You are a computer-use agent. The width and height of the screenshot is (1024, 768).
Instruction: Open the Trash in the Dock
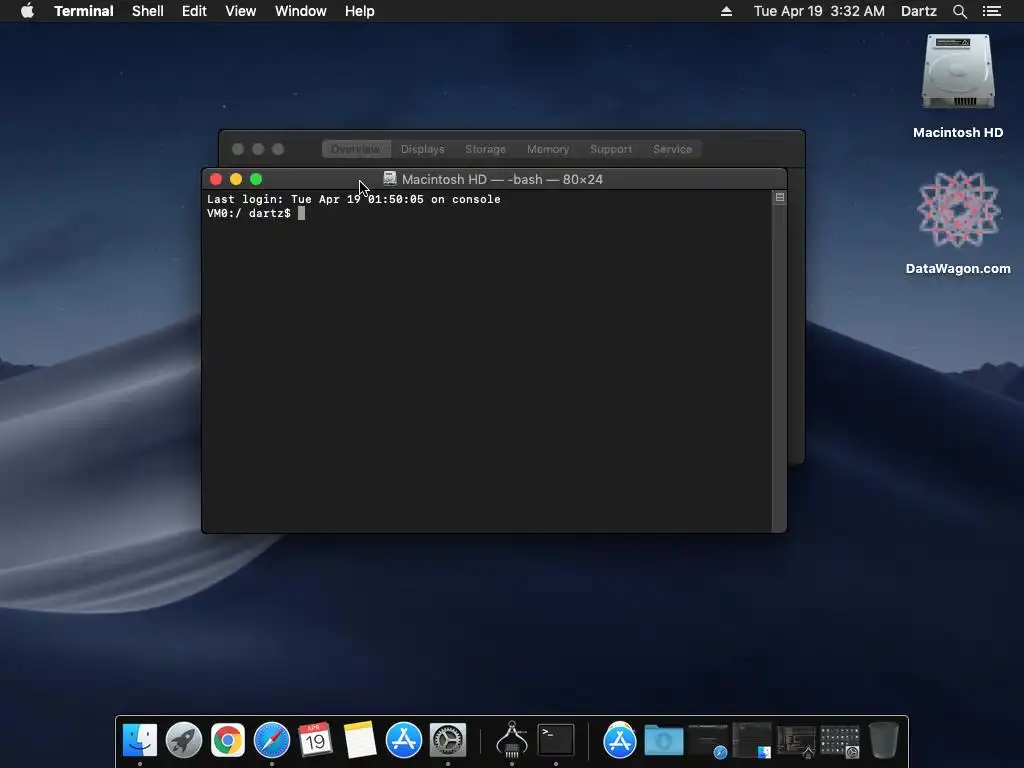pyautogui.click(x=884, y=740)
